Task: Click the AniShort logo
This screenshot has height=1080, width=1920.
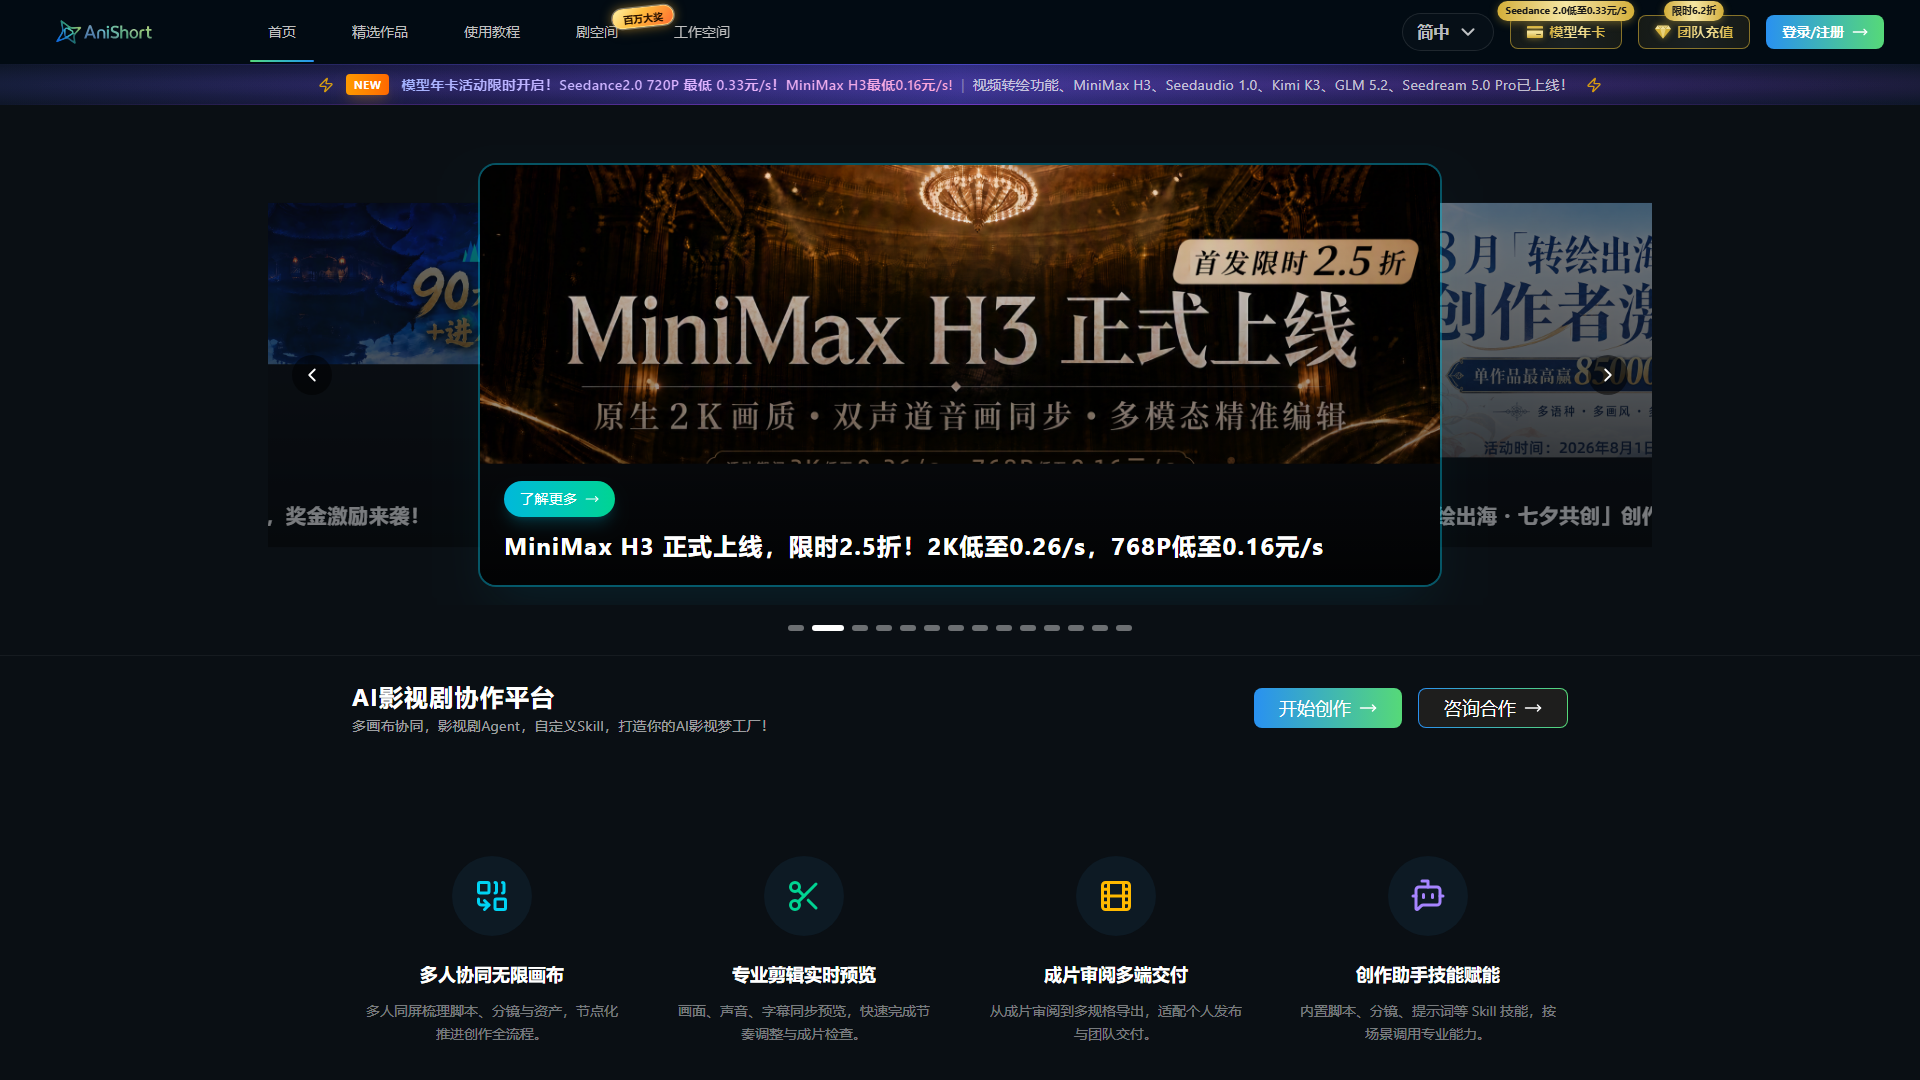Action: point(104,32)
